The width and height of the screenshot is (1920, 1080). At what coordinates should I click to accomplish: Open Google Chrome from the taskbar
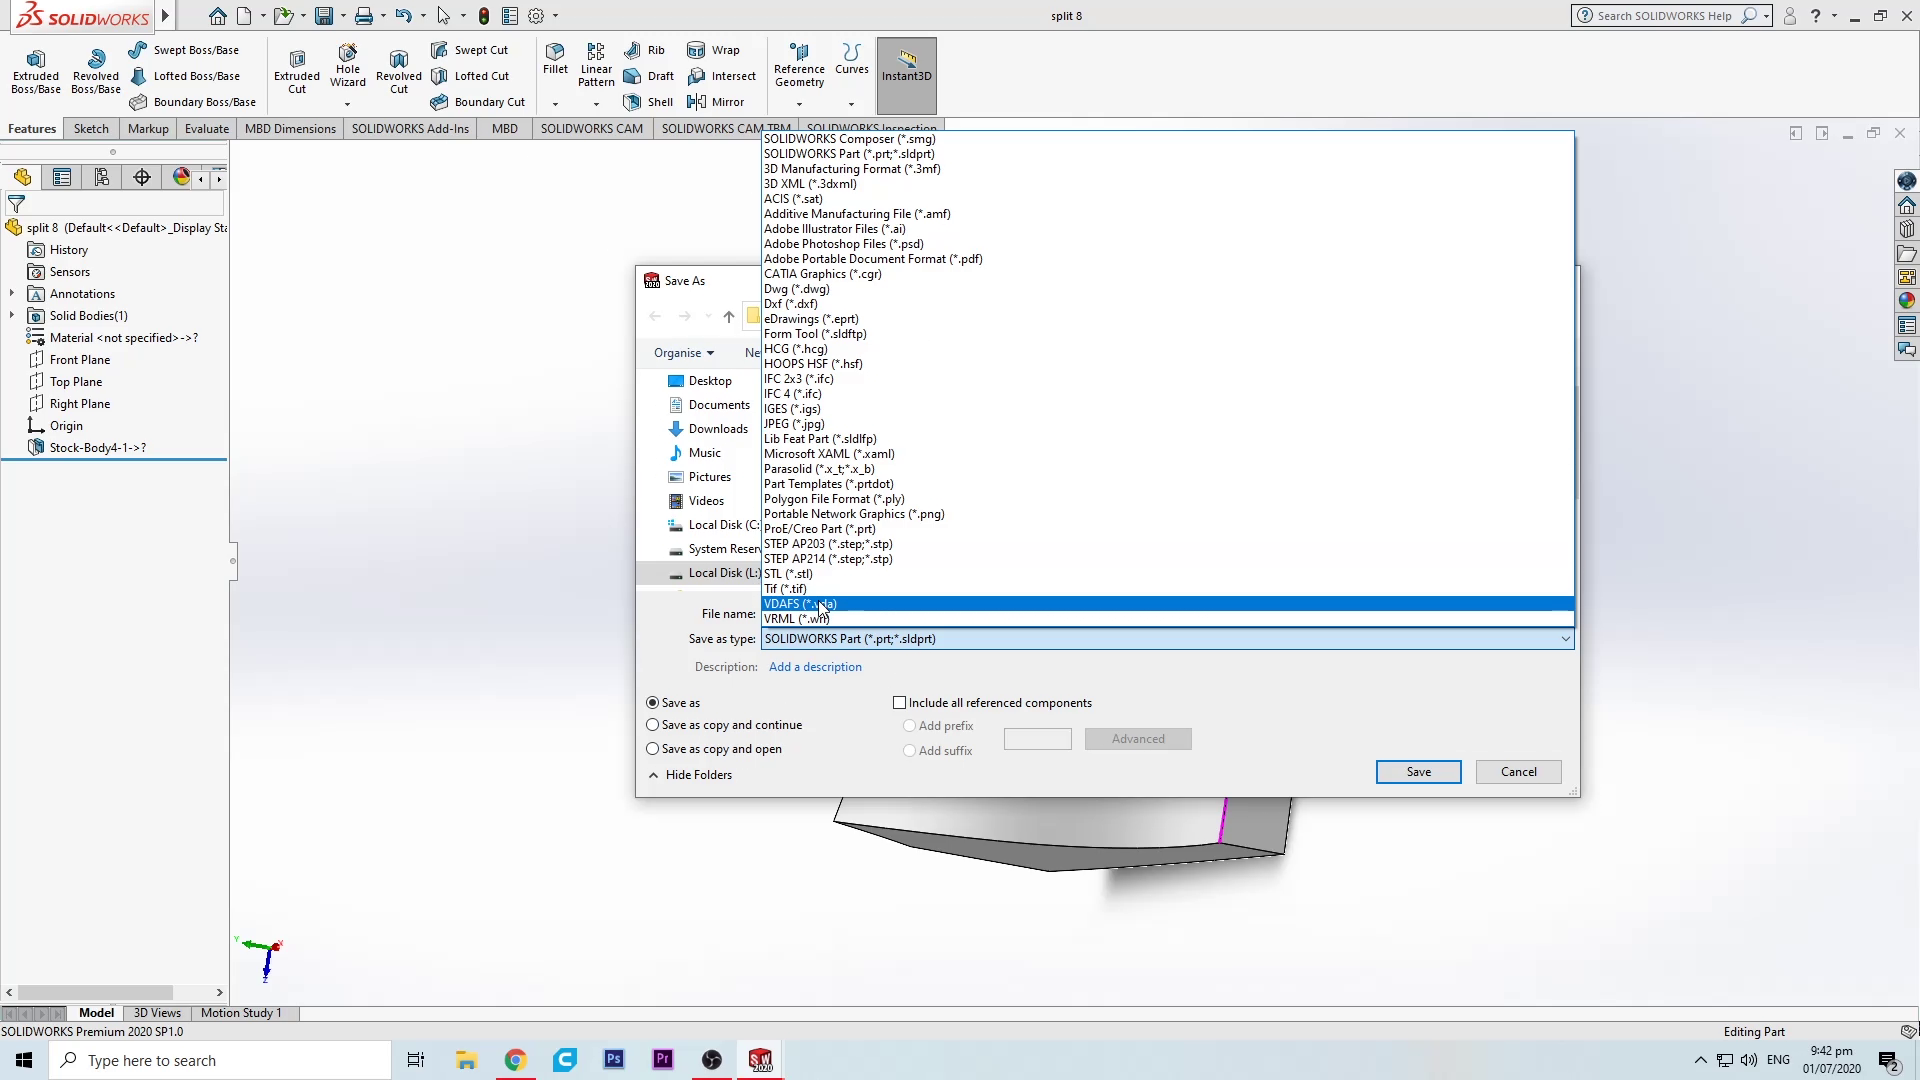tap(515, 1060)
